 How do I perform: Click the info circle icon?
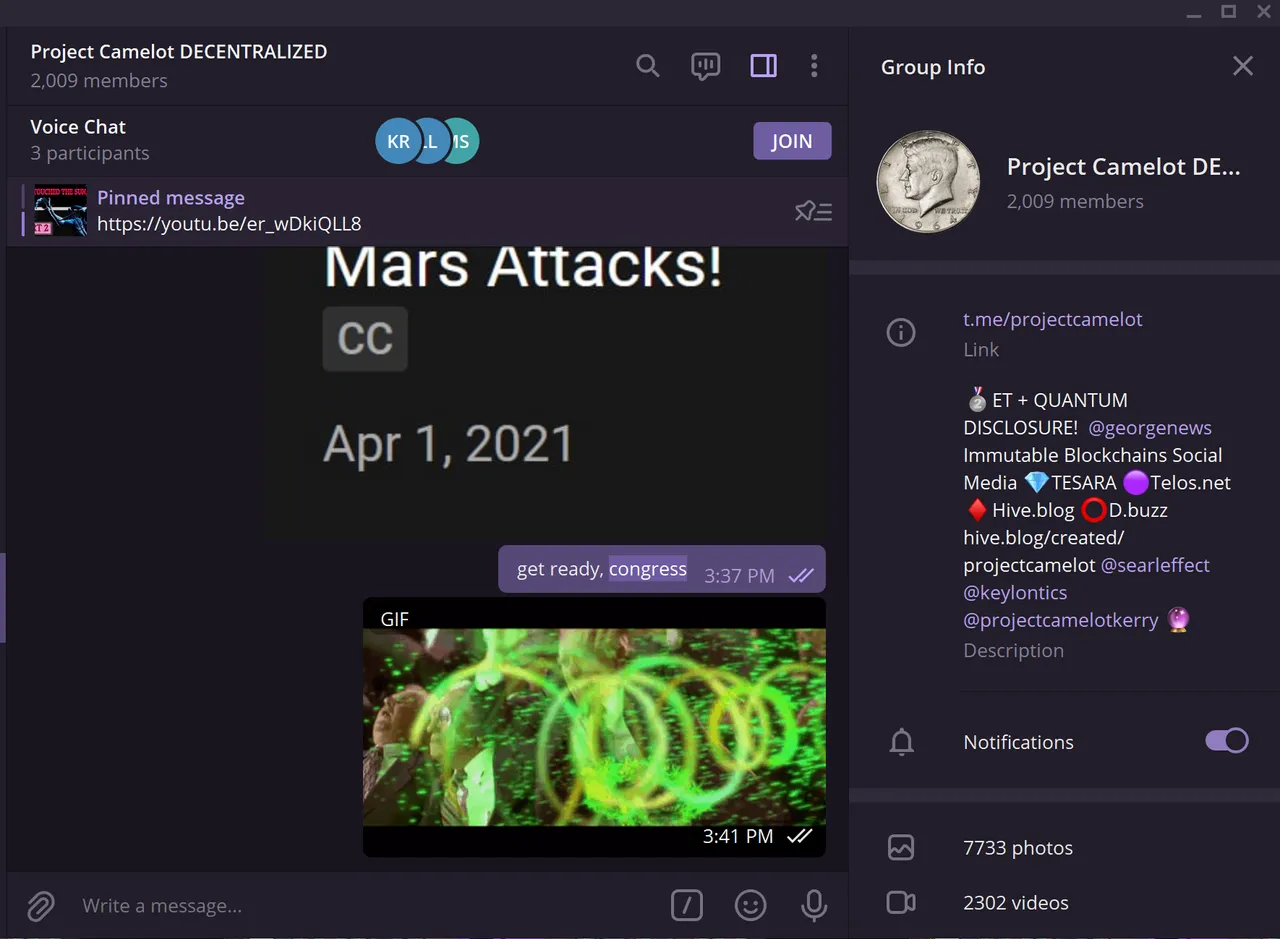point(901,332)
